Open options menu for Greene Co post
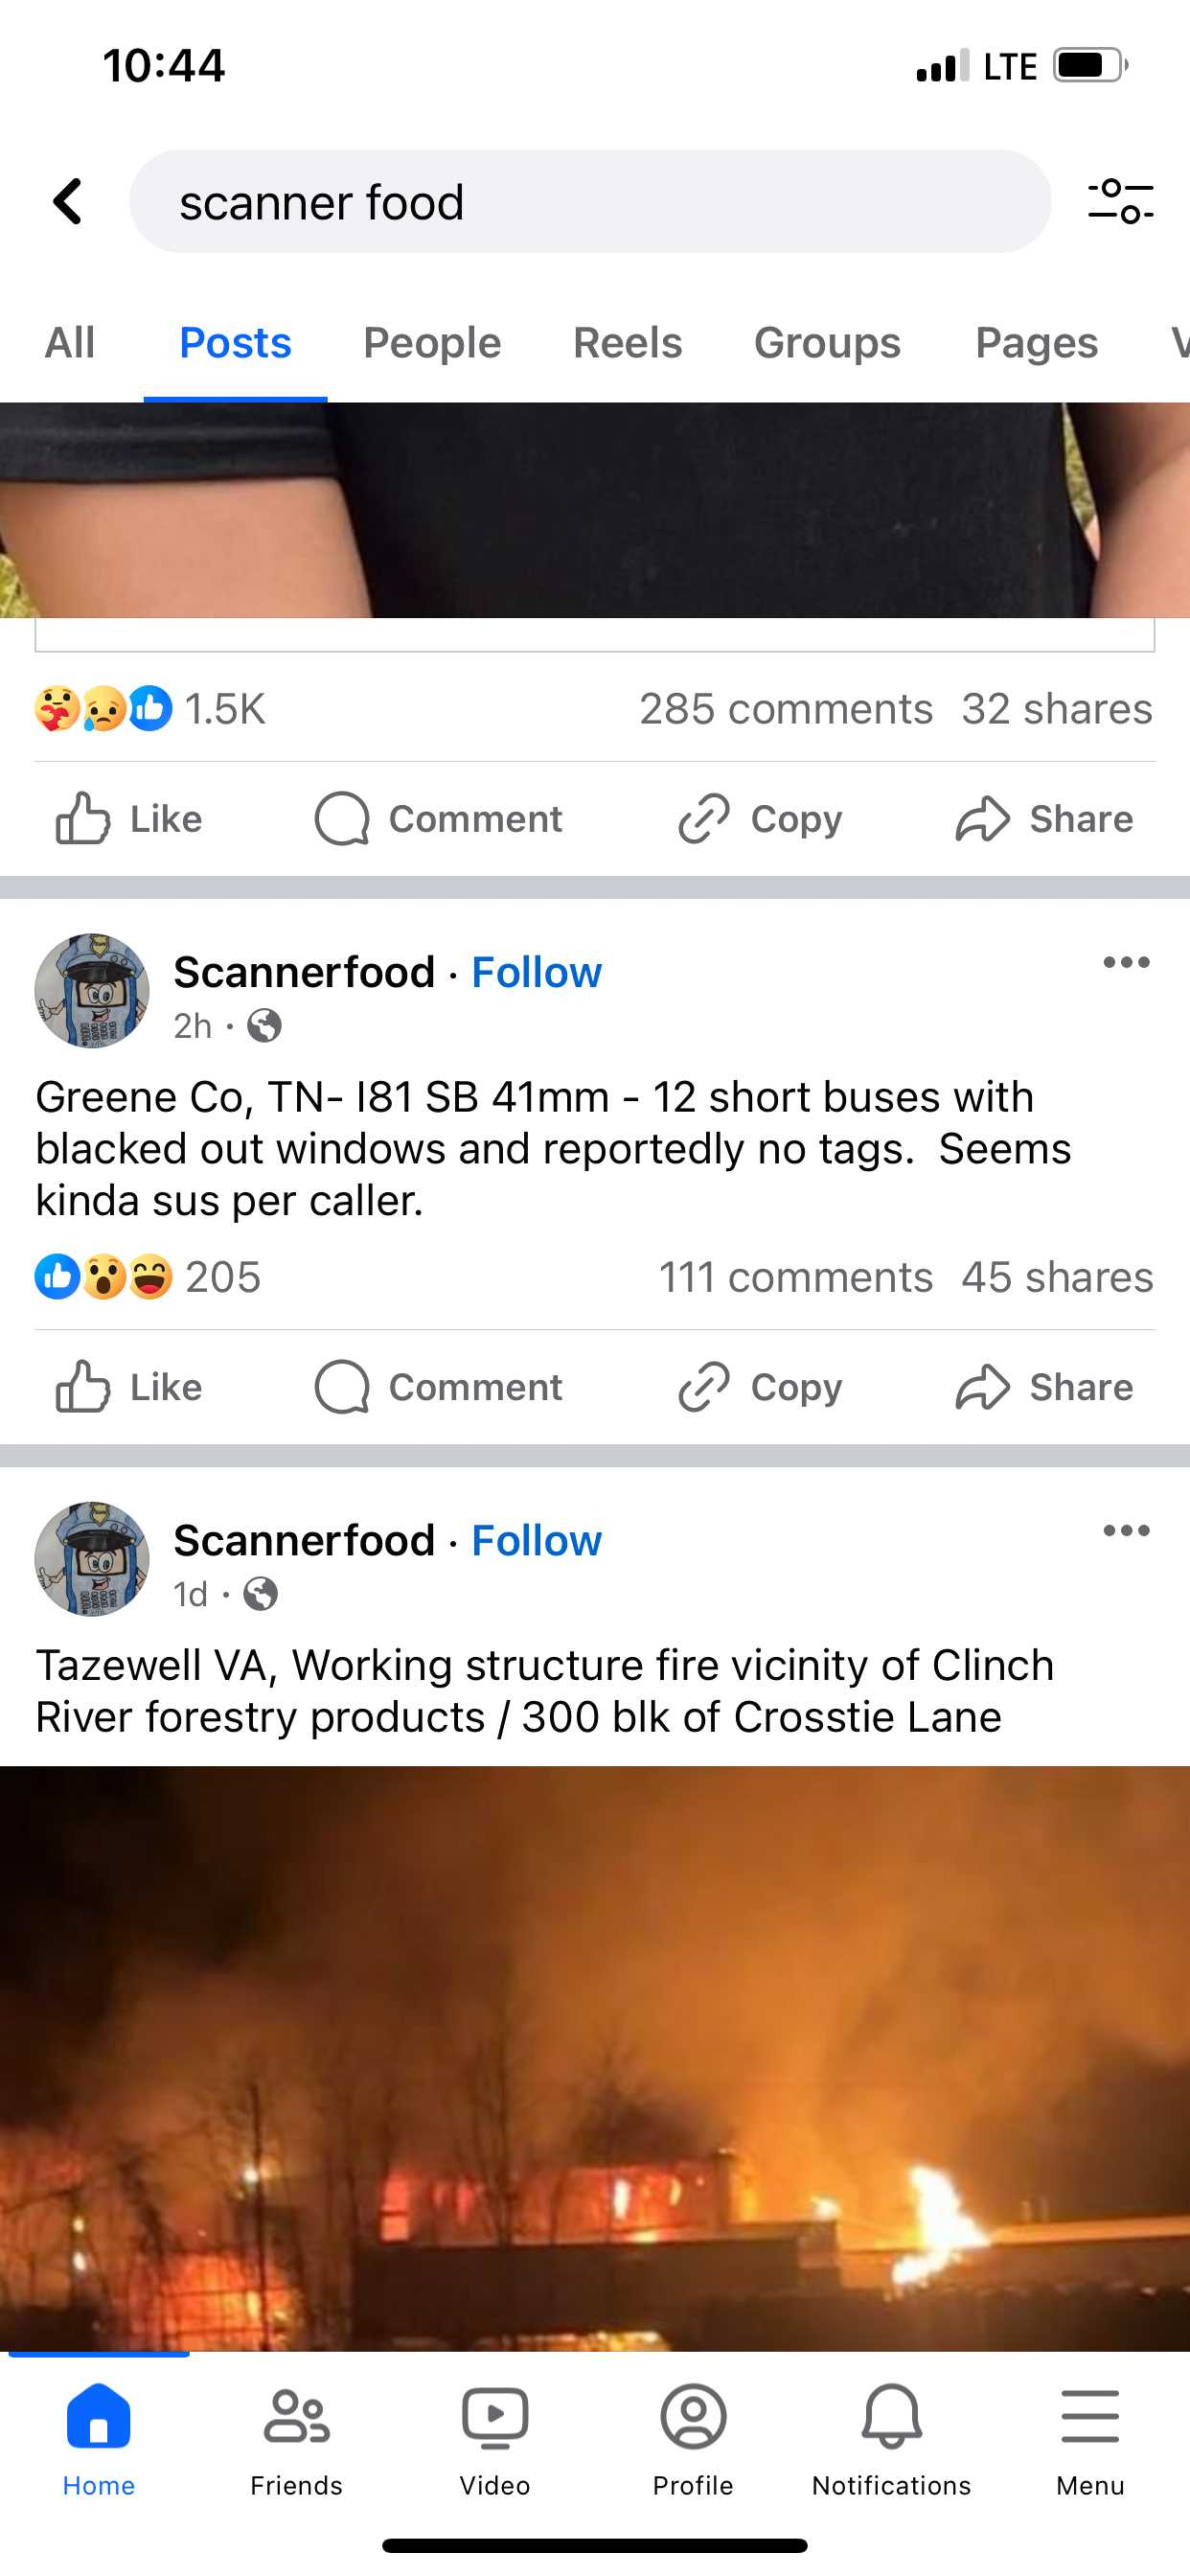 pyautogui.click(x=1126, y=963)
